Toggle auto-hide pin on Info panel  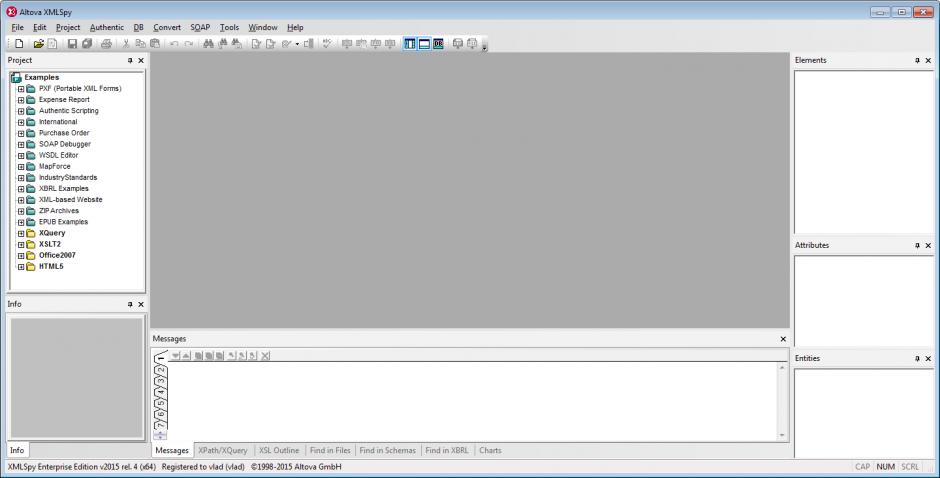pyautogui.click(x=130, y=305)
